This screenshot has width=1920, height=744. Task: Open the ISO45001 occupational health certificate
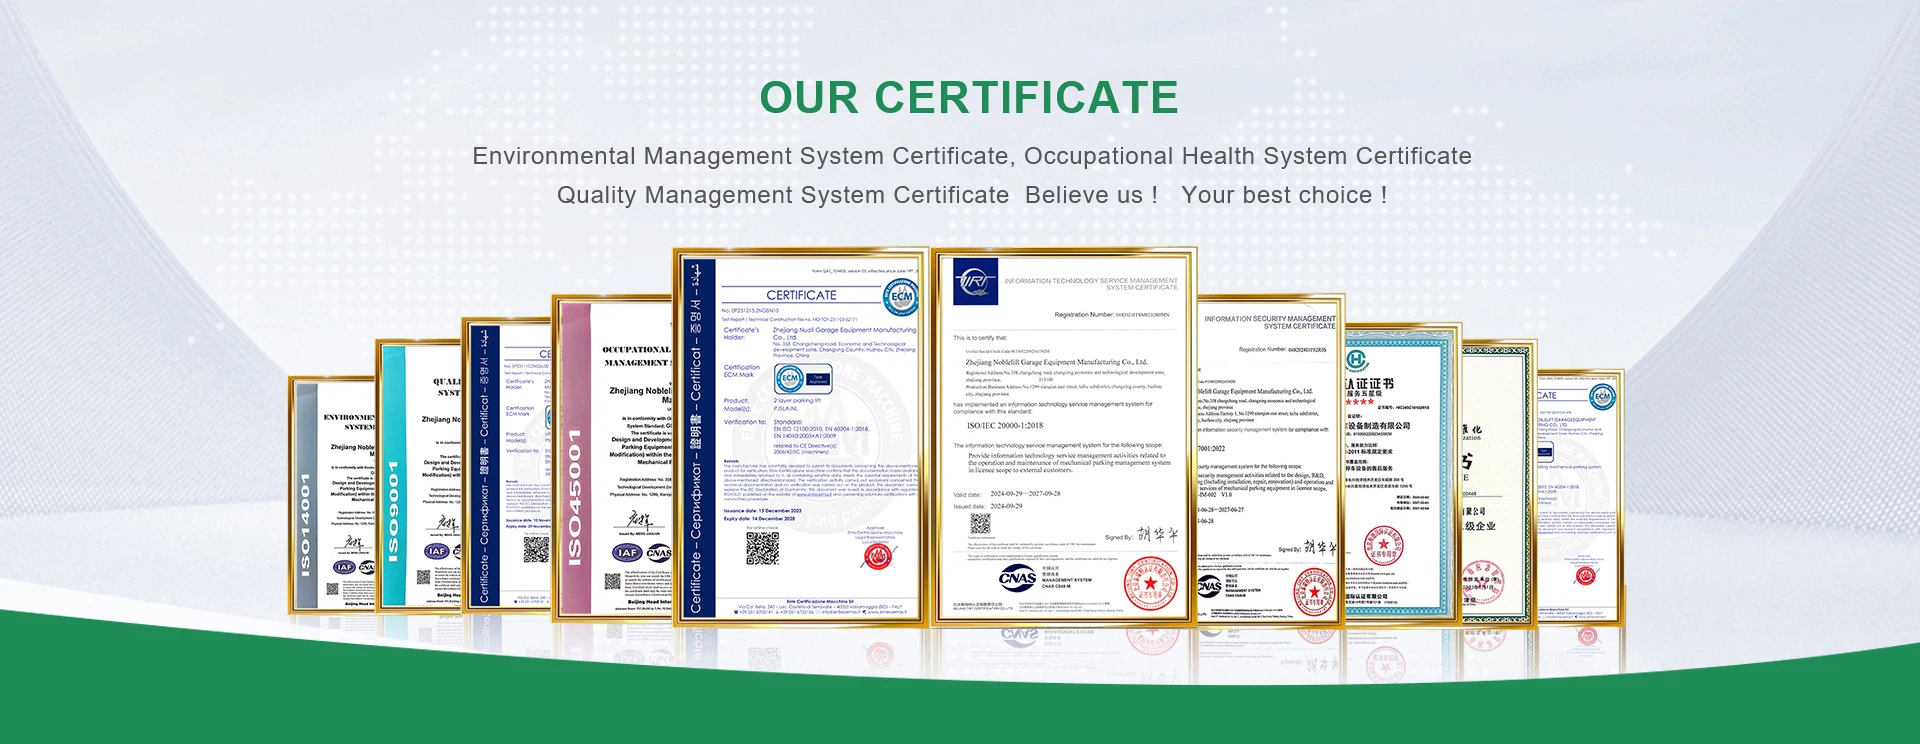point(610,458)
